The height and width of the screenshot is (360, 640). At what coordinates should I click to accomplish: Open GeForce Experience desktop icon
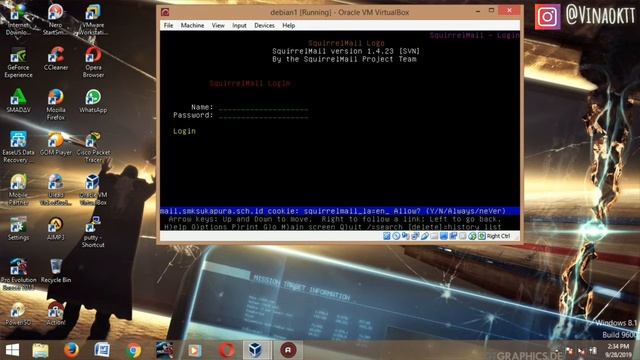[x=18, y=62]
